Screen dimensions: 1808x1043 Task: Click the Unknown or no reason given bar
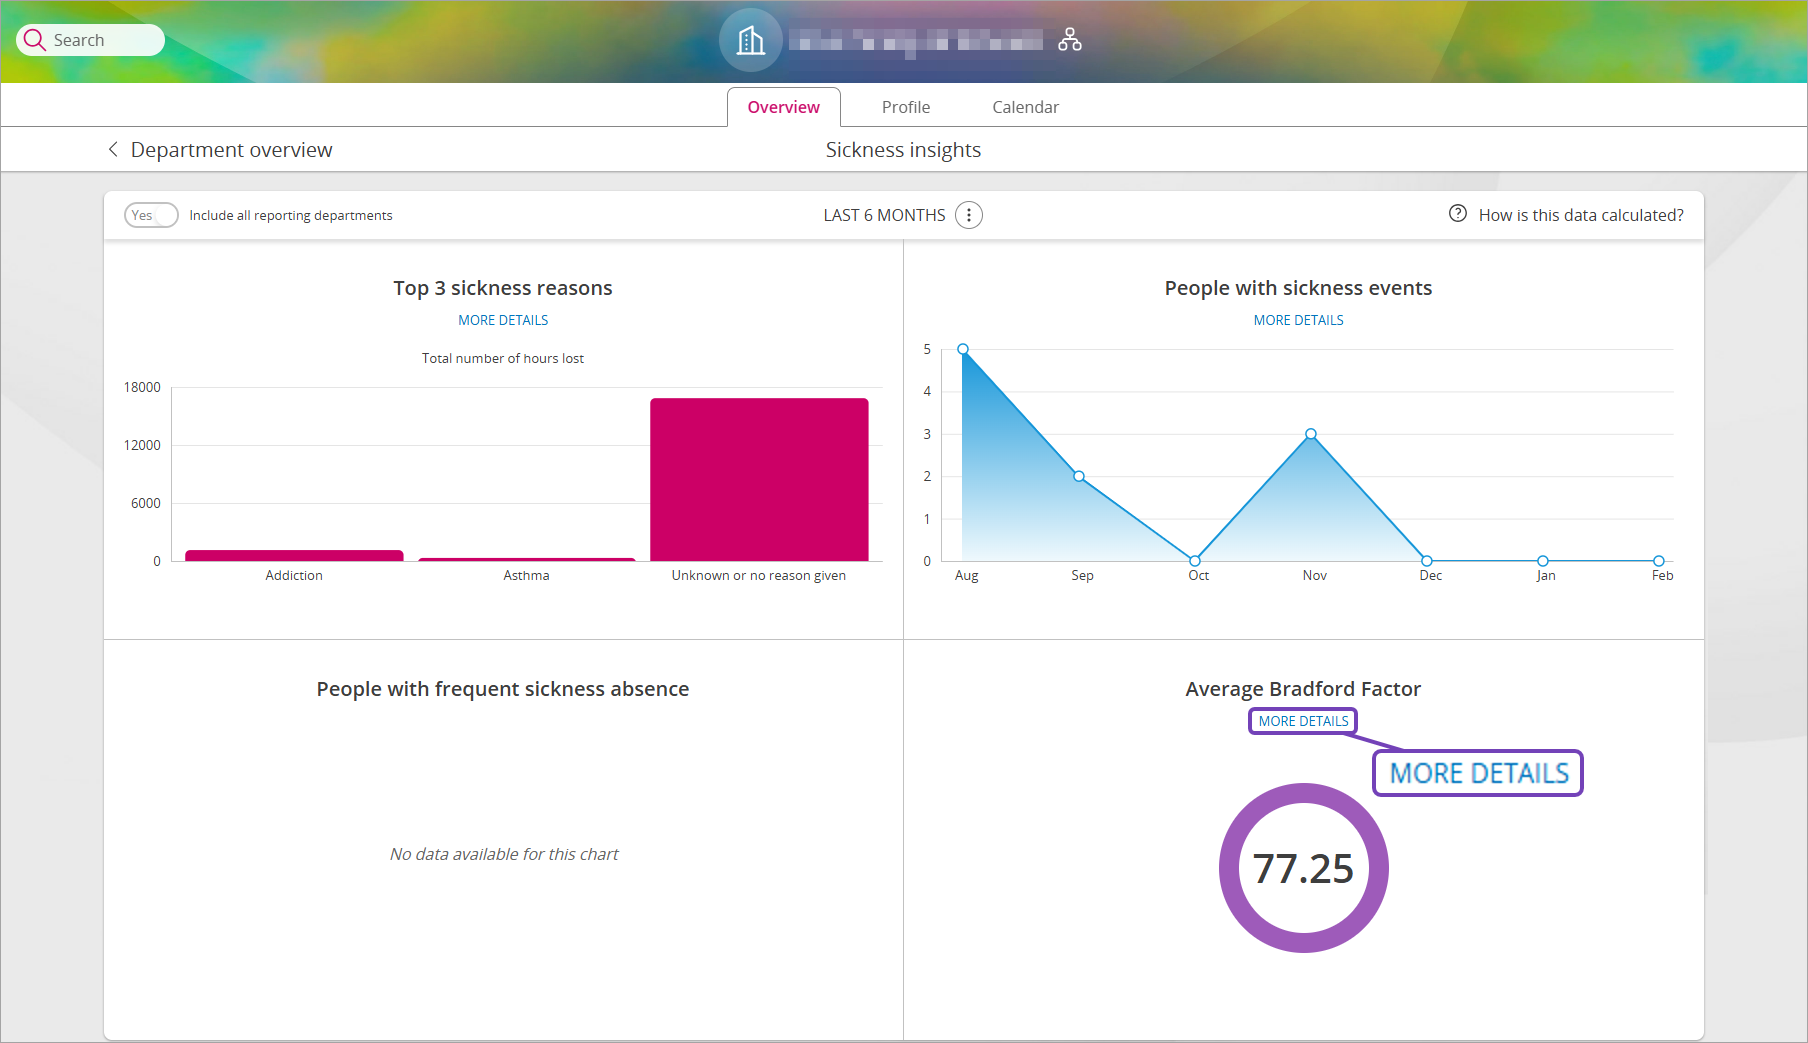pyautogui.click(x=759, y=479)
